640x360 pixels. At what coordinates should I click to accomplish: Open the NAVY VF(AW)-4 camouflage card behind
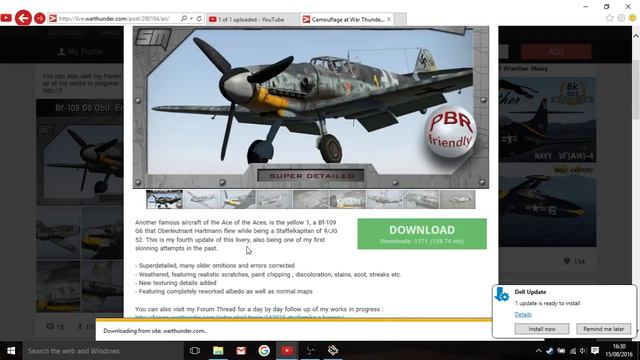[x=547, y=120]
